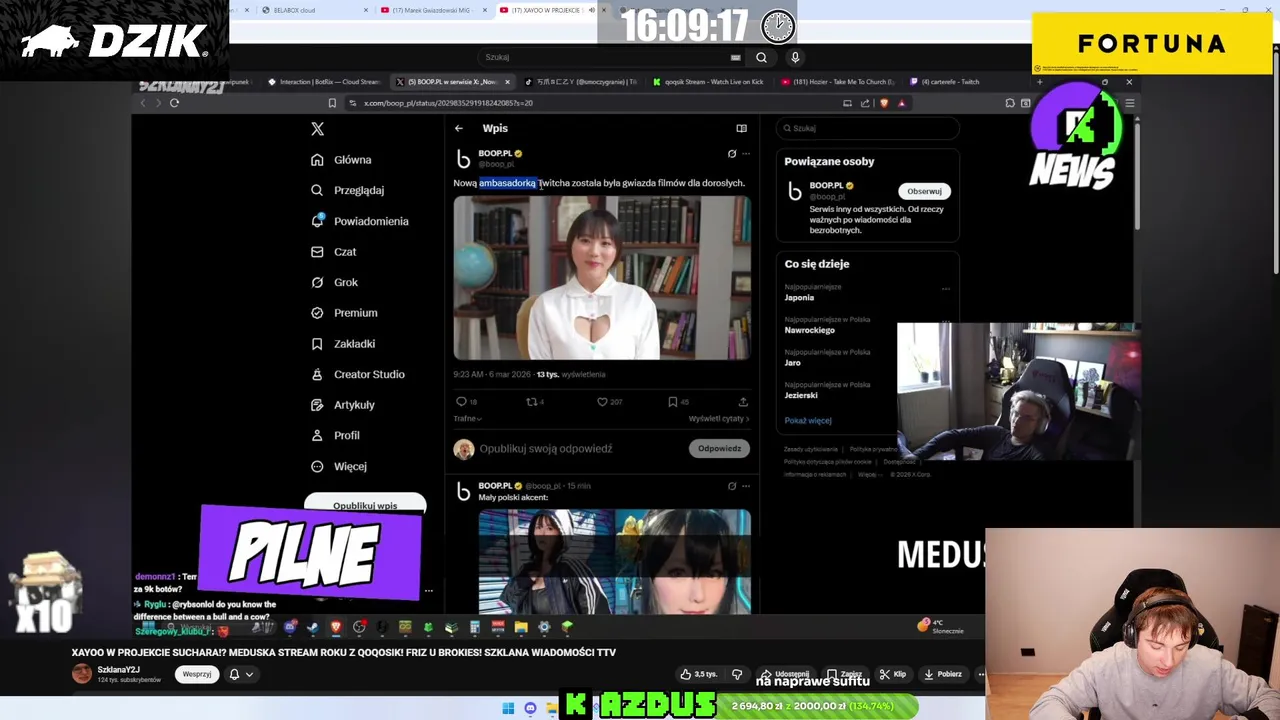Click the YouTube voice search microphone
This screenshot has height=720, width=1280.
795,57
